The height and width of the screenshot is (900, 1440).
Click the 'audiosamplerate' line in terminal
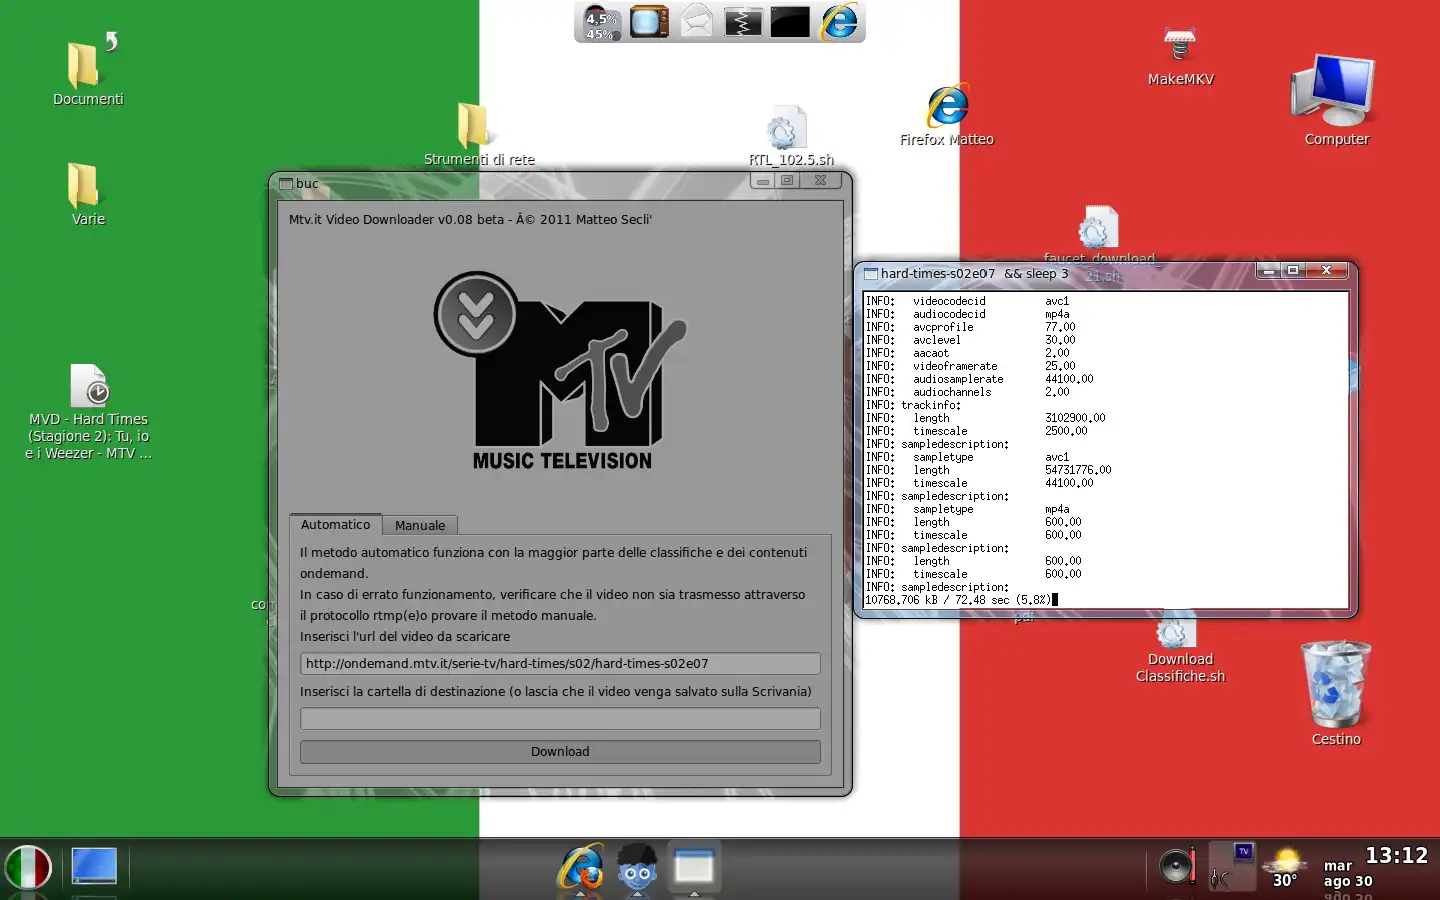click(x=979, y=379)
